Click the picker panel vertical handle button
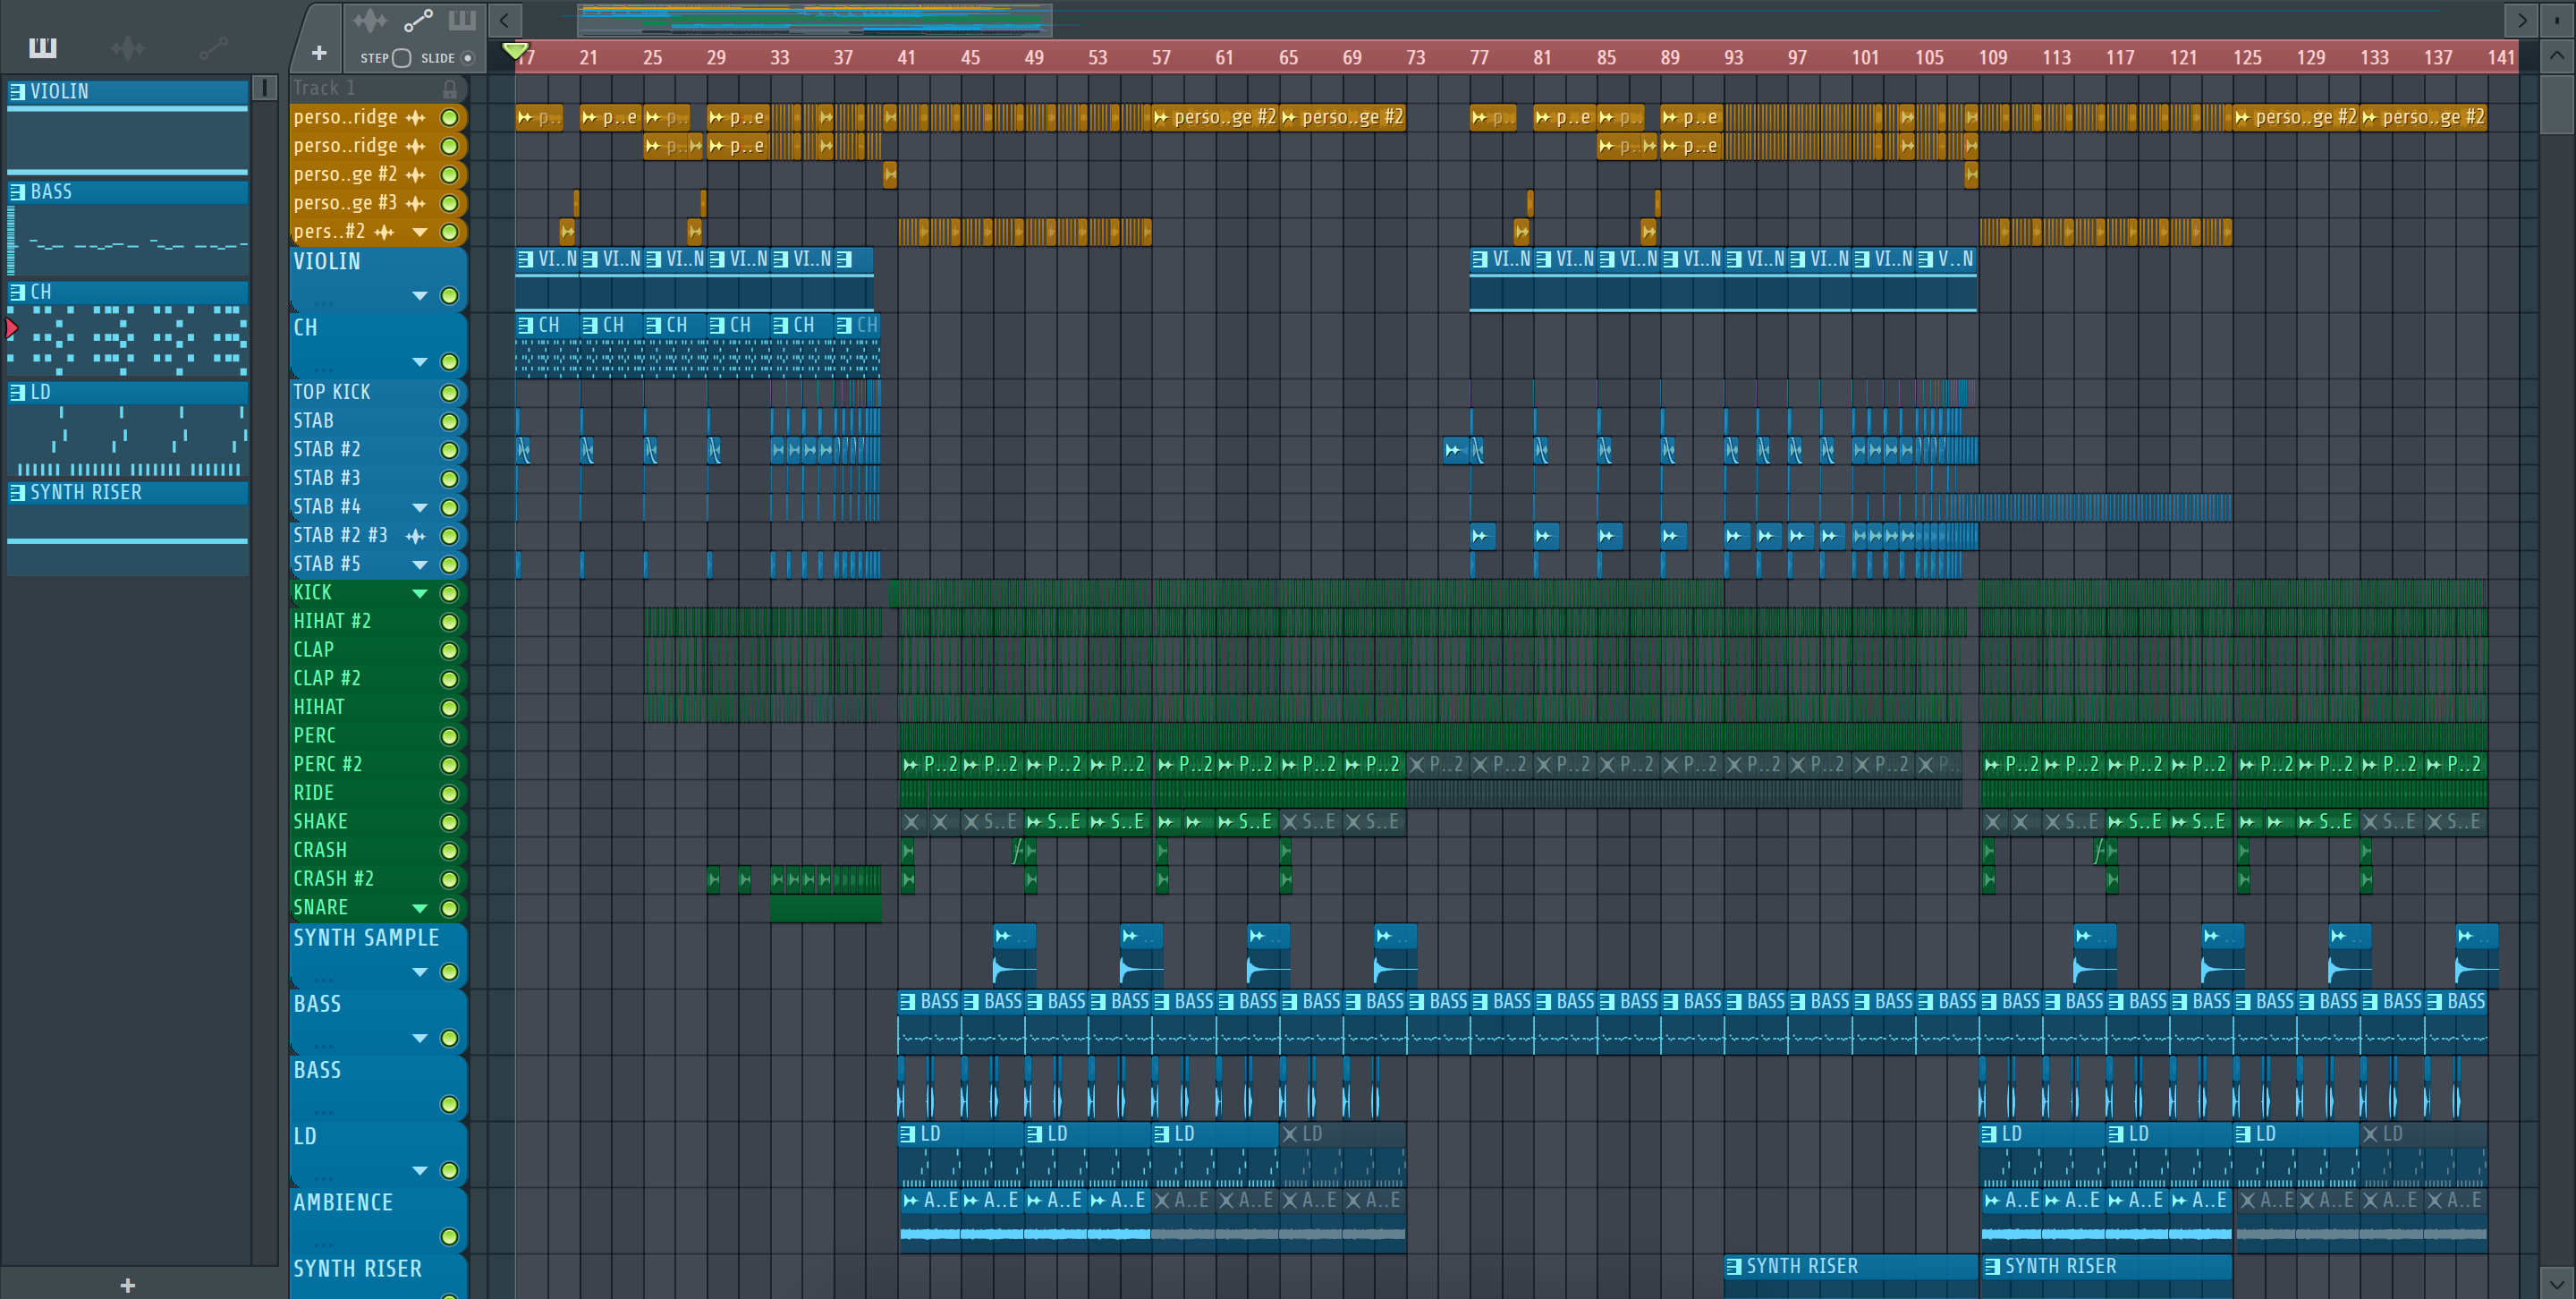The height and width of the screenshot is (1299, 2576). [264, 88]
